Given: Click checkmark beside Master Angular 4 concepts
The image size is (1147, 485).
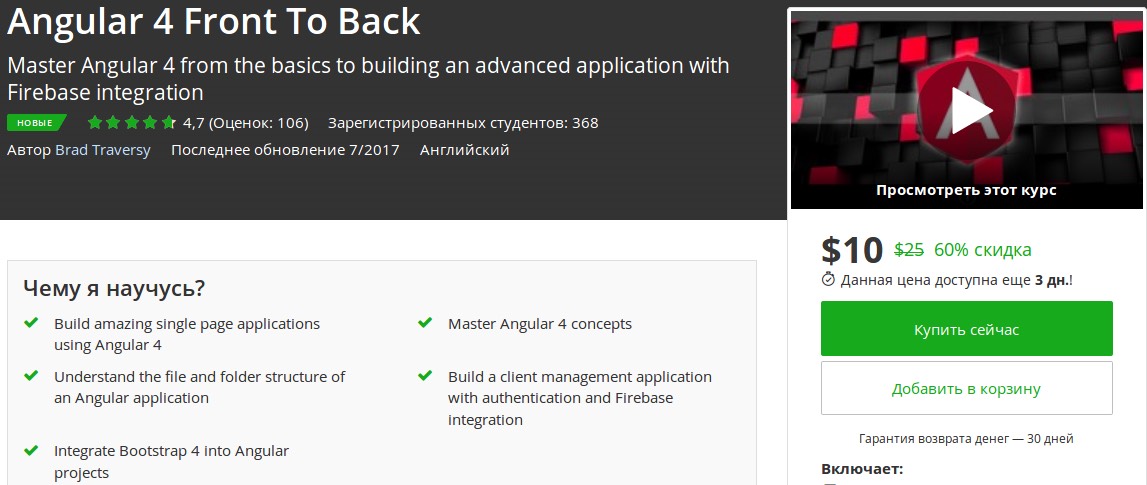Looking at the screenshot, I should click(x=426, y=323).
